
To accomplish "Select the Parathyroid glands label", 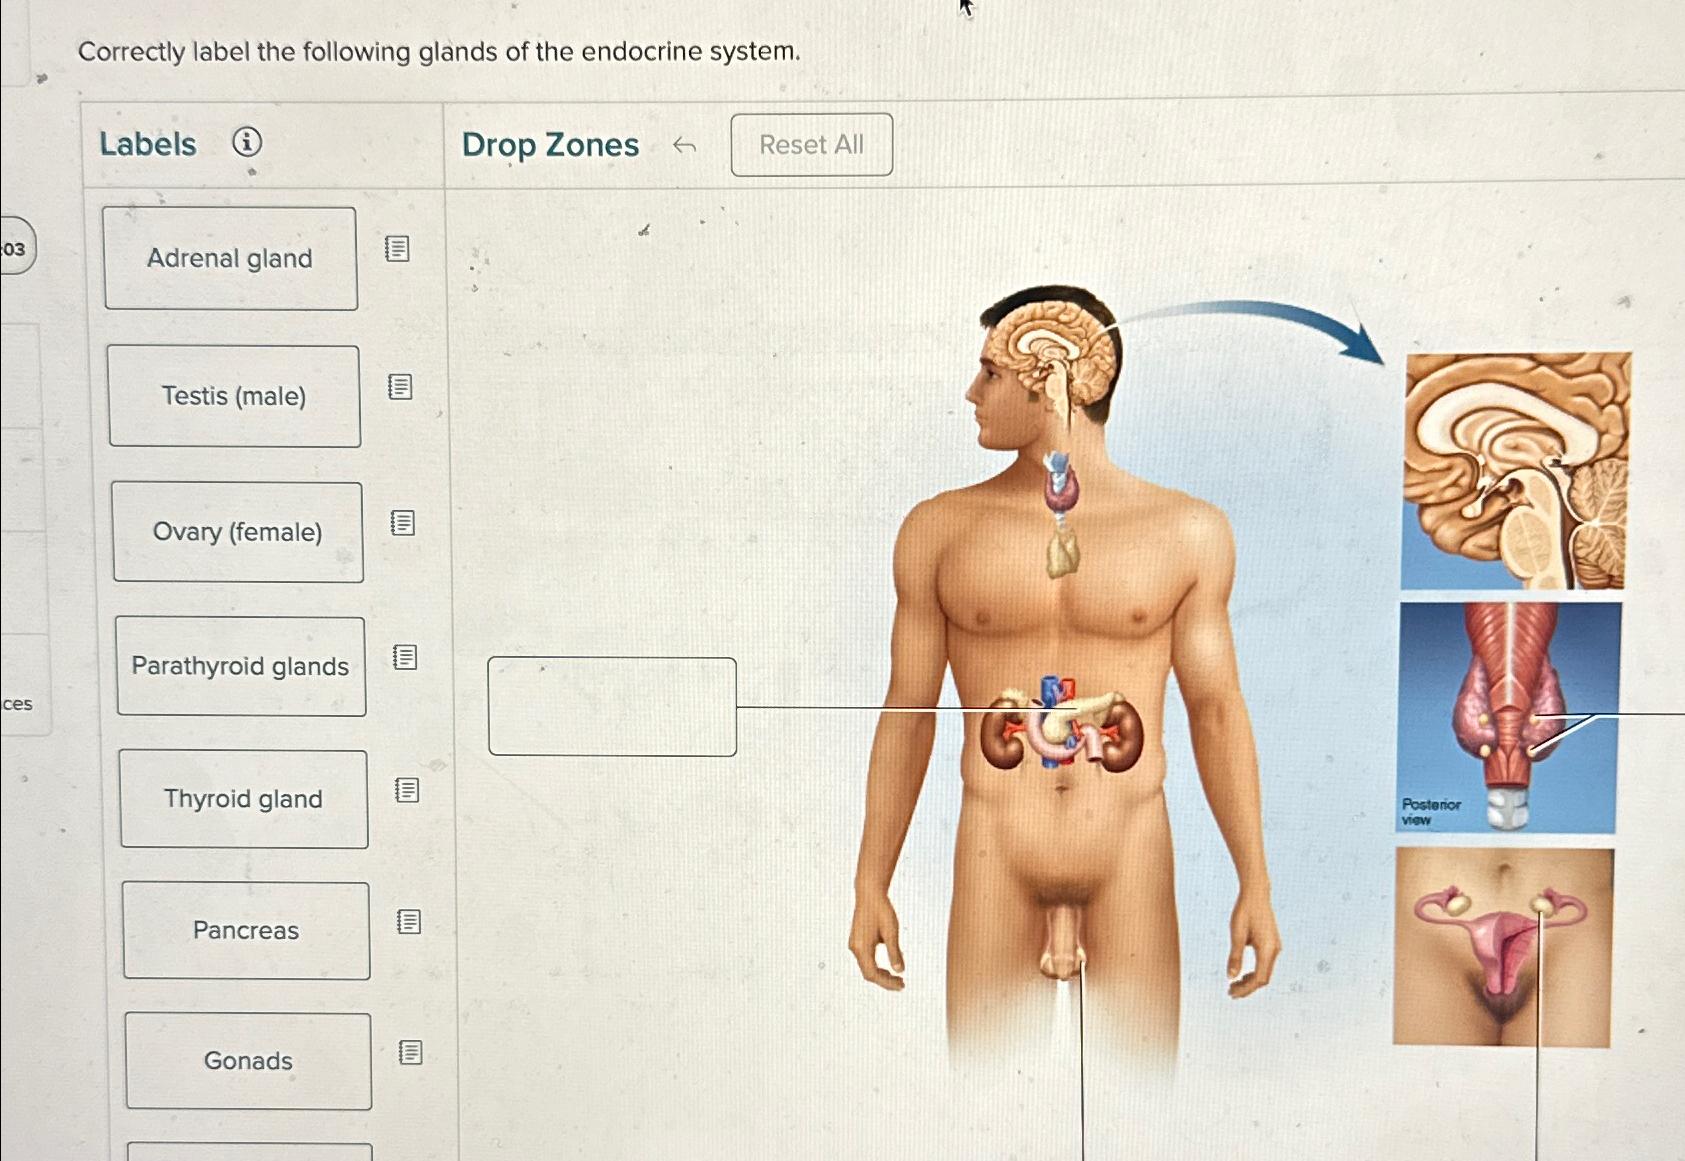I will point(241,666).
